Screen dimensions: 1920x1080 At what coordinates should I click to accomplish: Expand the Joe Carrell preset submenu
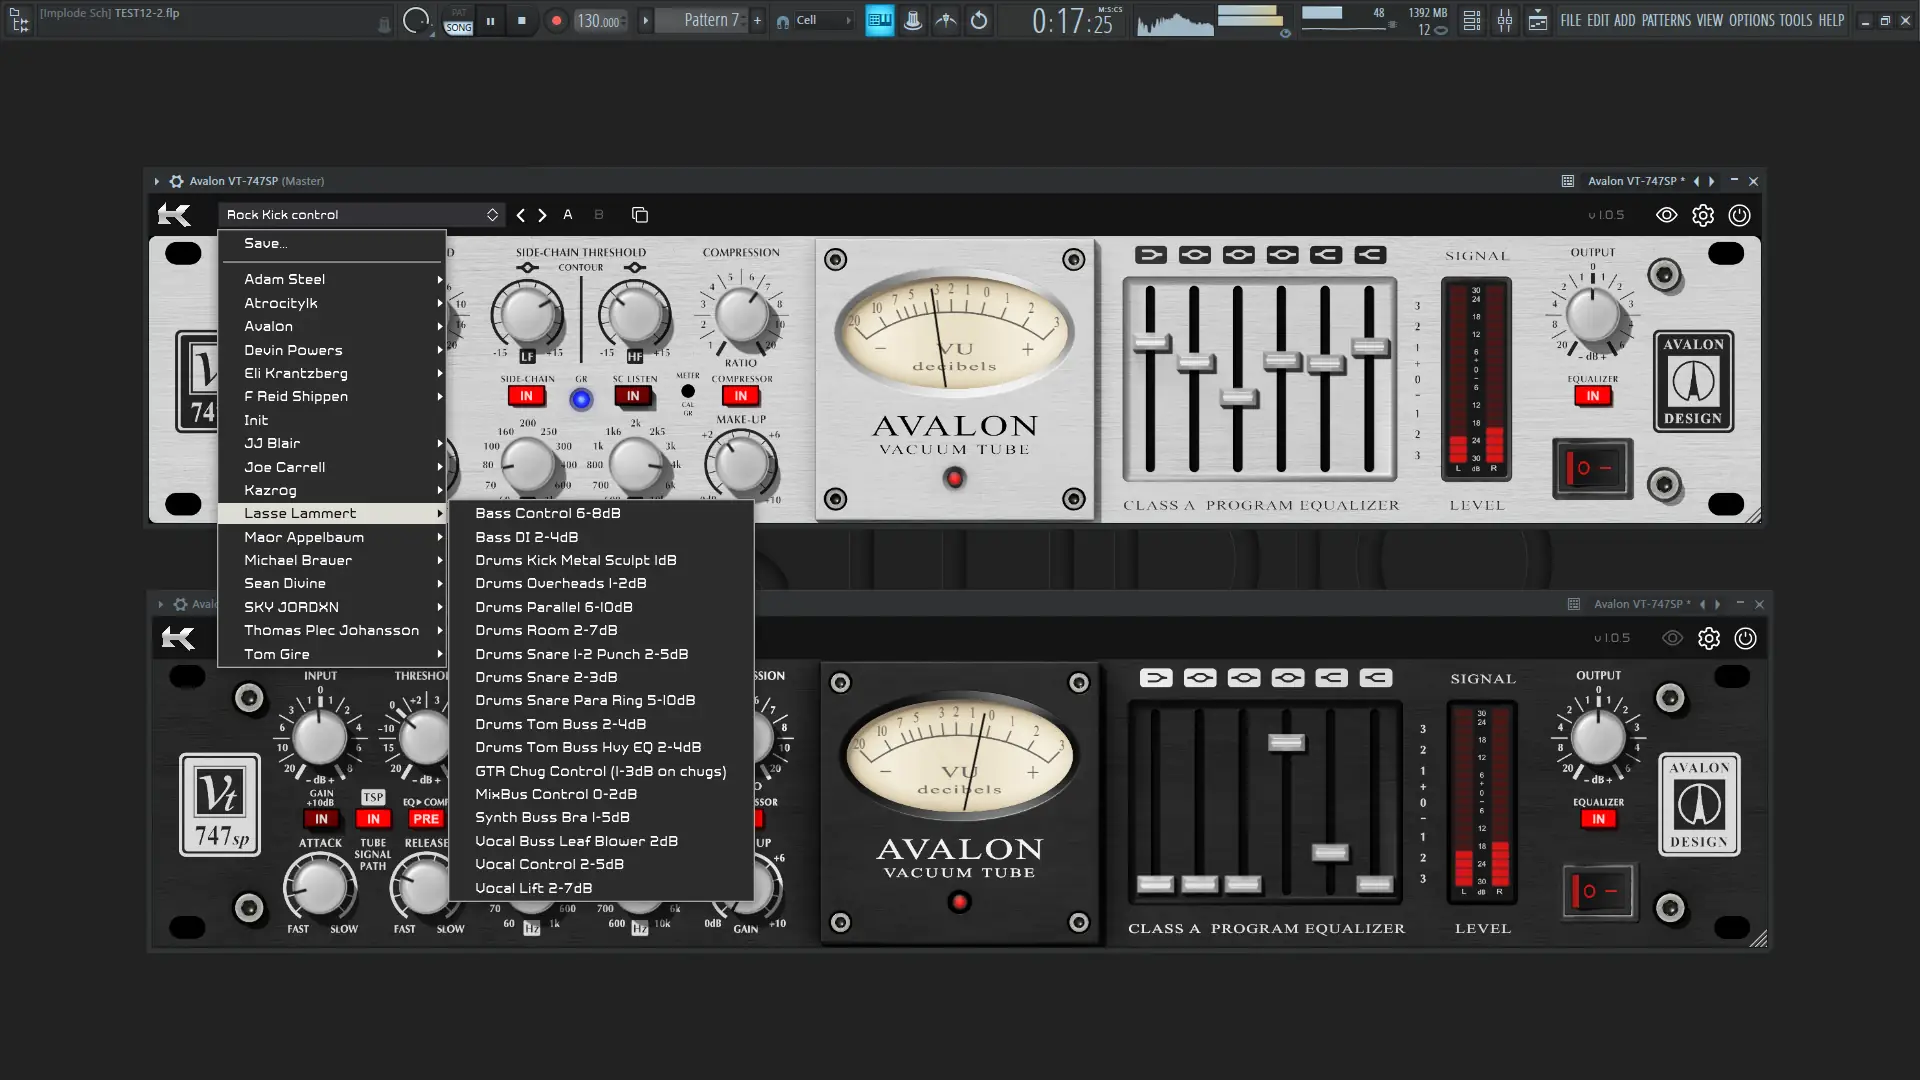click(x=285, y=467)
